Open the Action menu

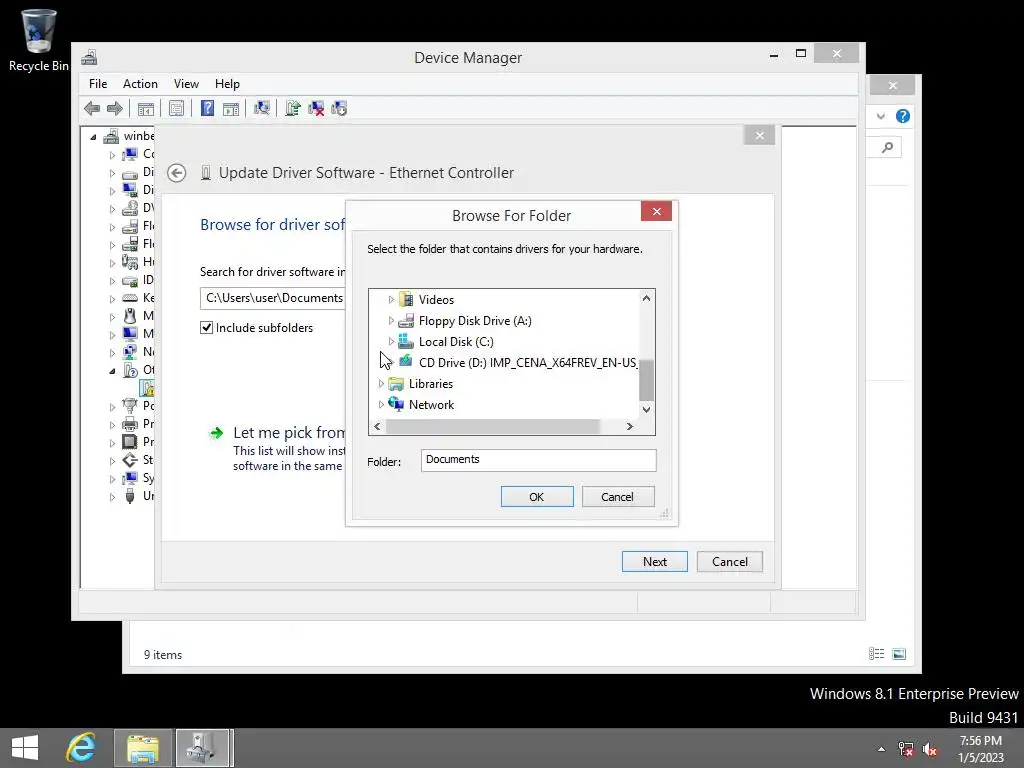(140, 84)
